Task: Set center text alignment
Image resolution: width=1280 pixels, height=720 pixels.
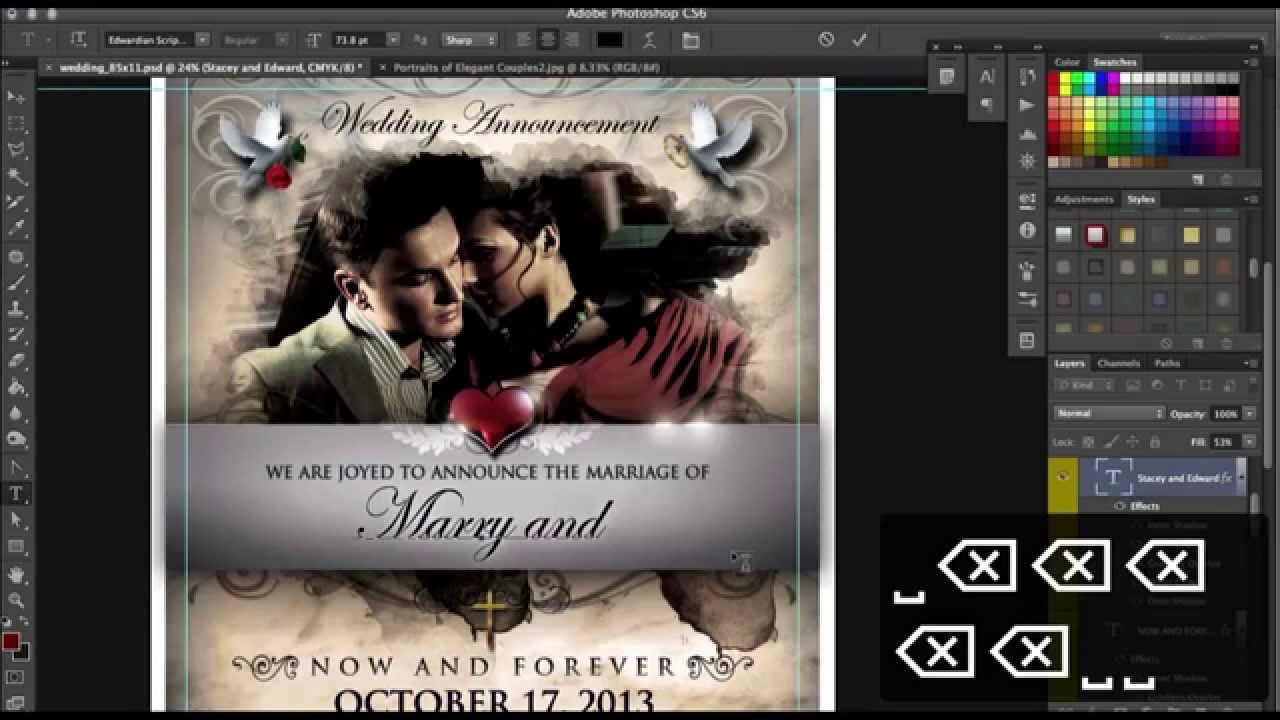Action: pos(547,40)
